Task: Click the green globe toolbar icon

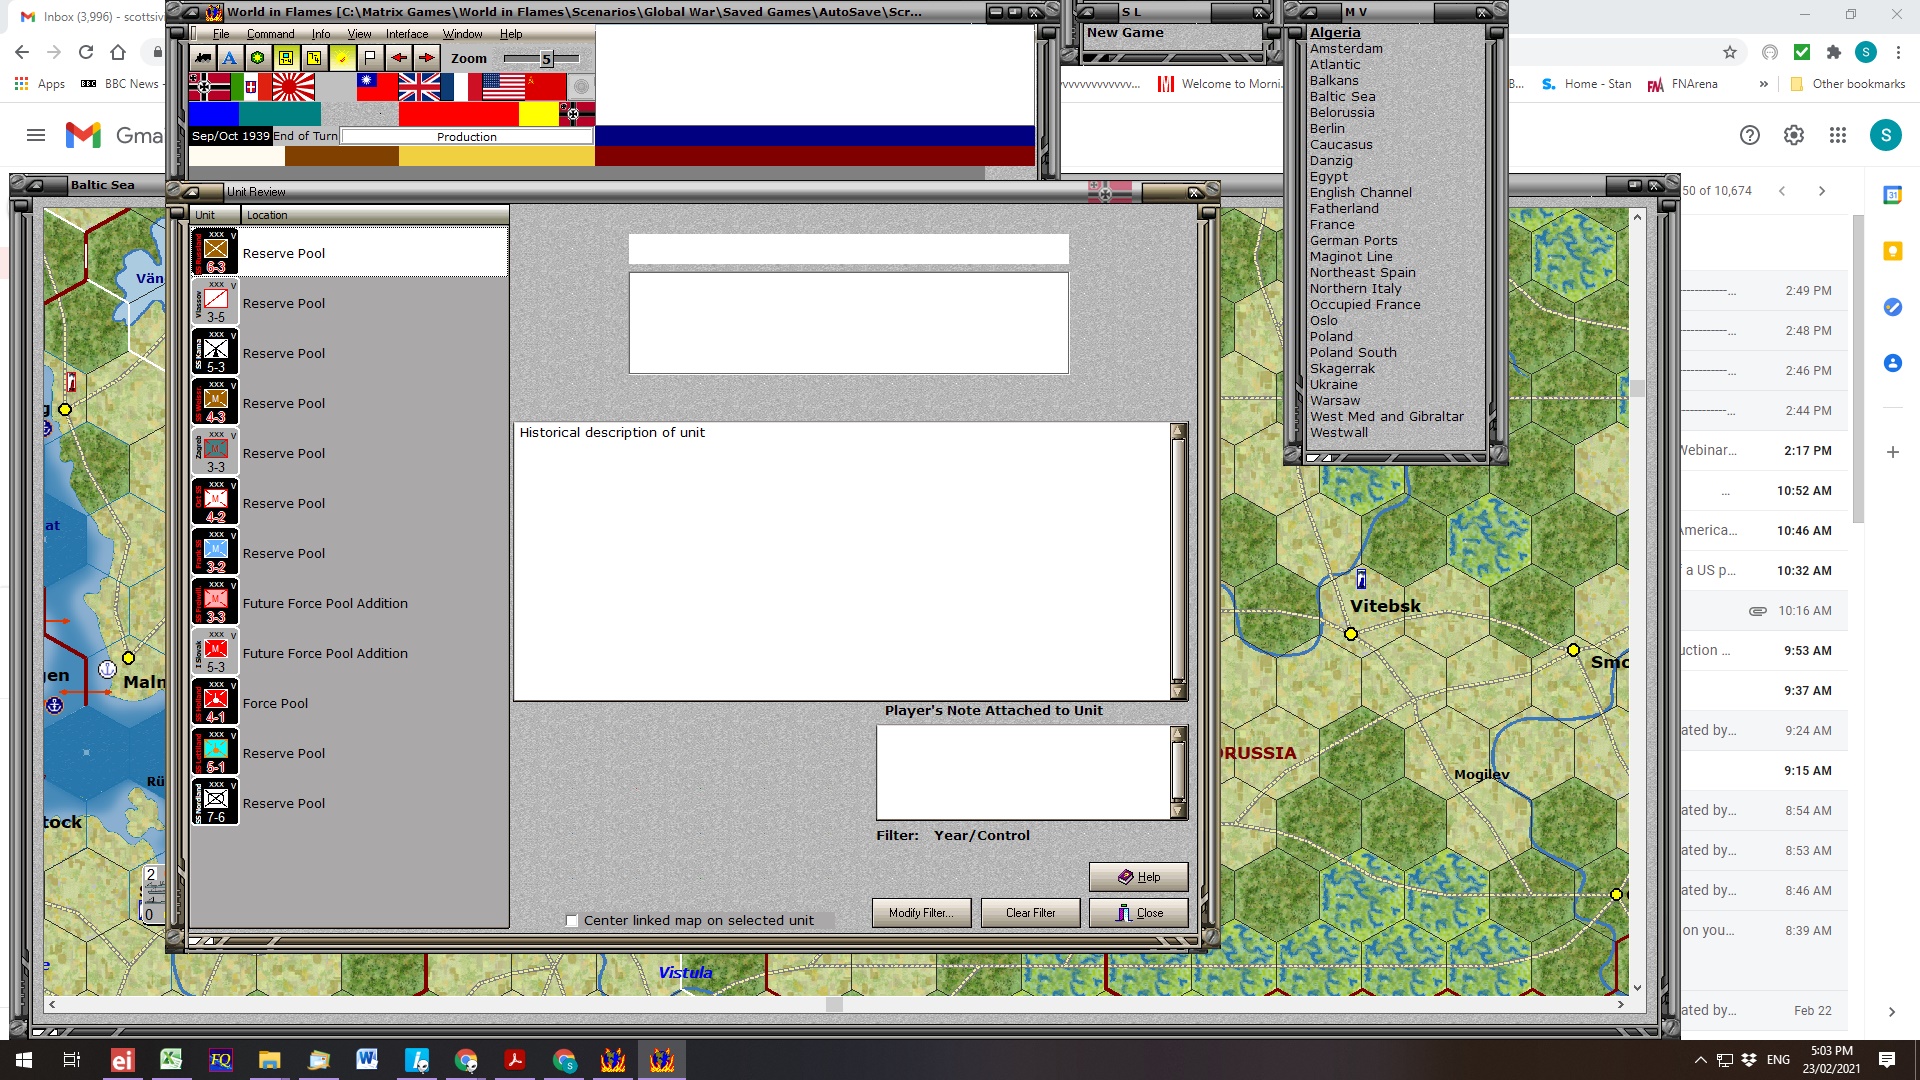Action: coord(257,58)
